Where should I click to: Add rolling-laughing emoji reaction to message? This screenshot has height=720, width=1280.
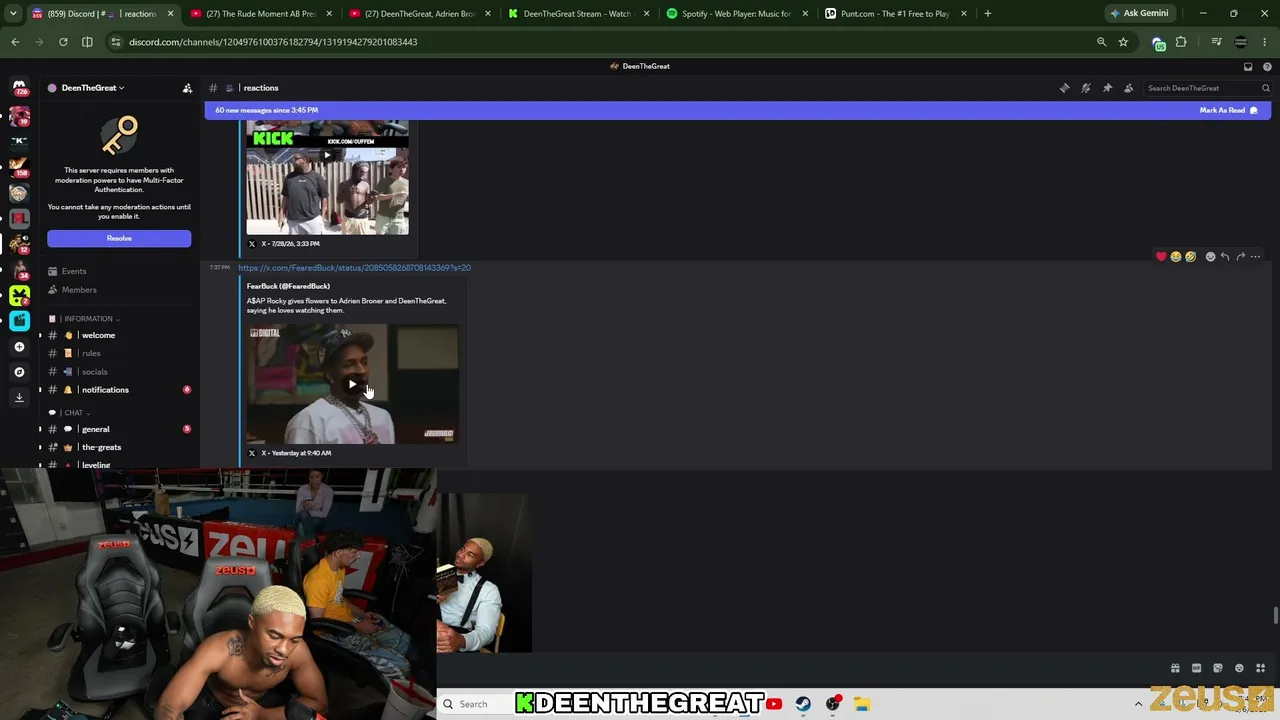(x=1190, y=257)
